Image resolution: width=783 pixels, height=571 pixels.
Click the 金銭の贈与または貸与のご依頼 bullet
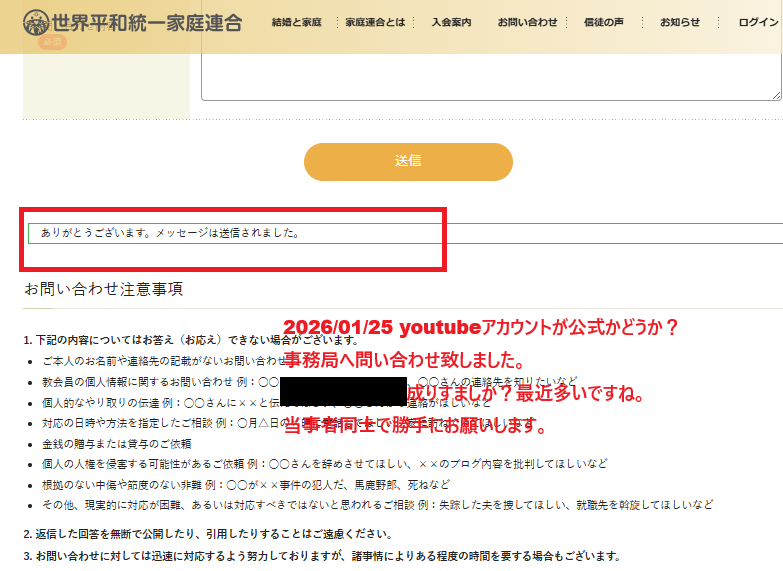click(x=116, y=443)
